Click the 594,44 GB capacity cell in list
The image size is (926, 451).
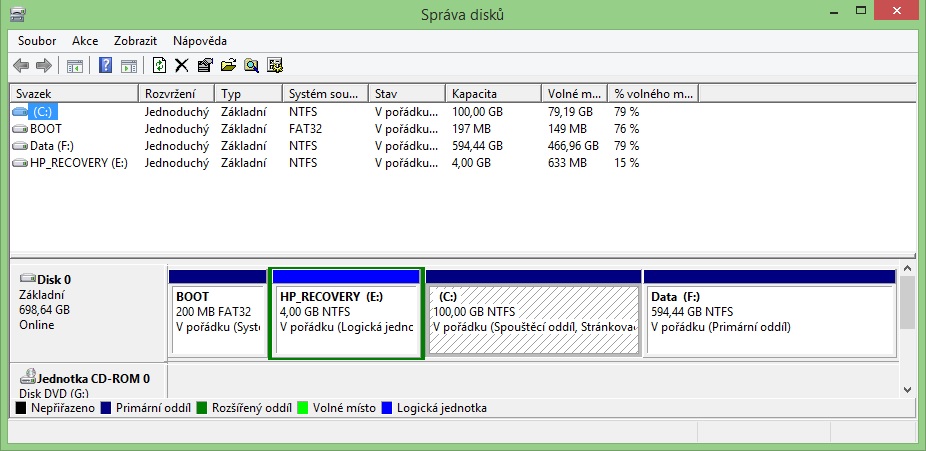[477, 146]
